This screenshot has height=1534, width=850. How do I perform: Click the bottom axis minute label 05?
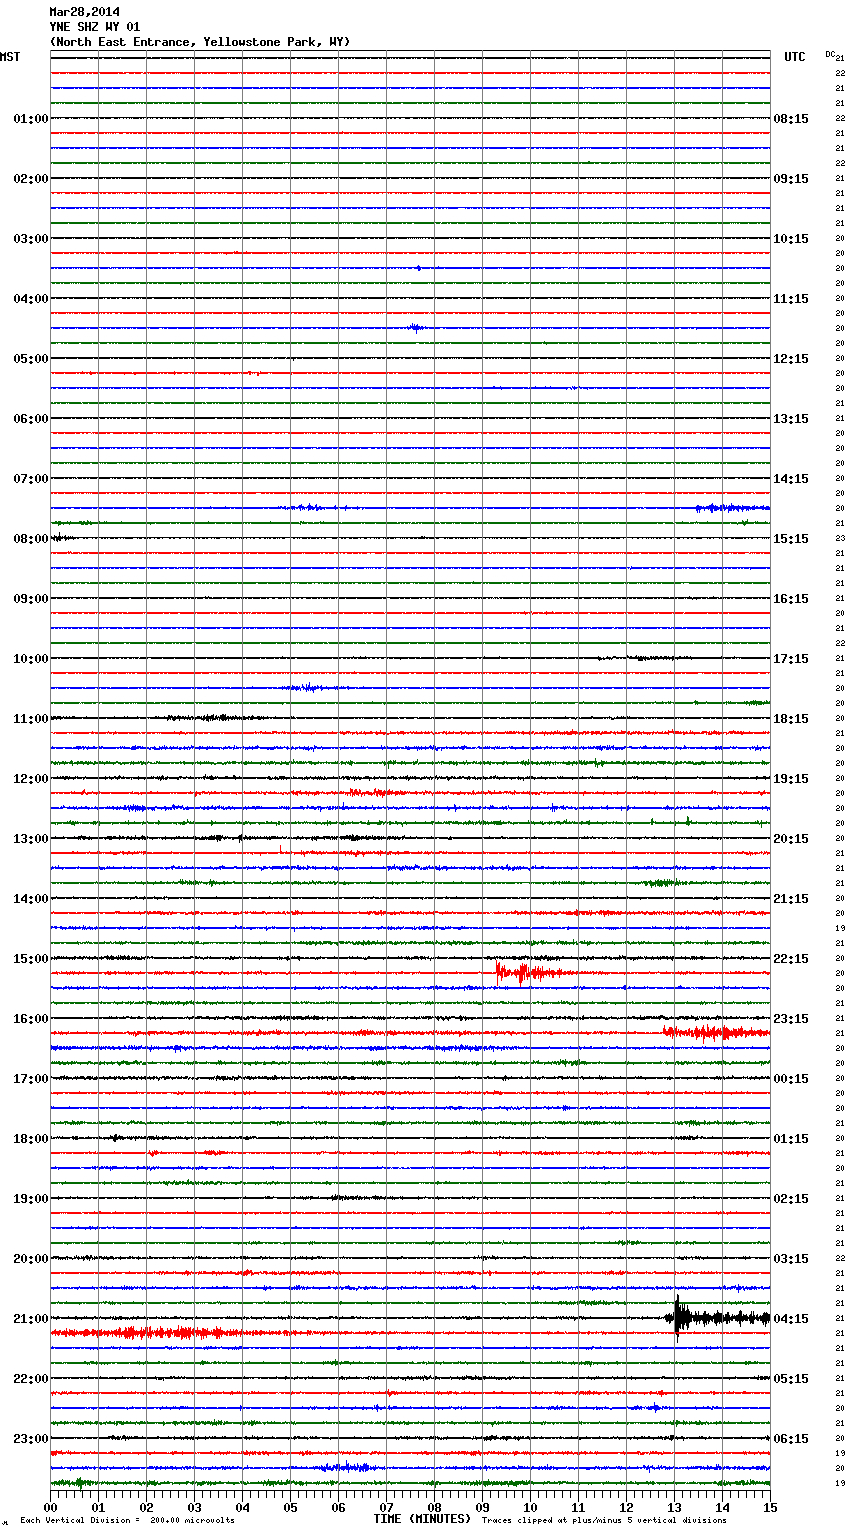(291, 1507)
